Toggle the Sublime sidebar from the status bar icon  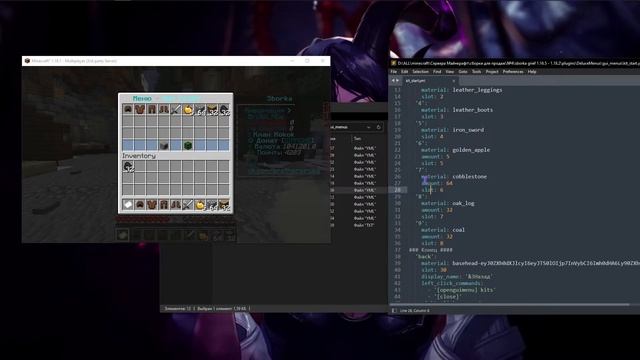[x=394, y=311]
